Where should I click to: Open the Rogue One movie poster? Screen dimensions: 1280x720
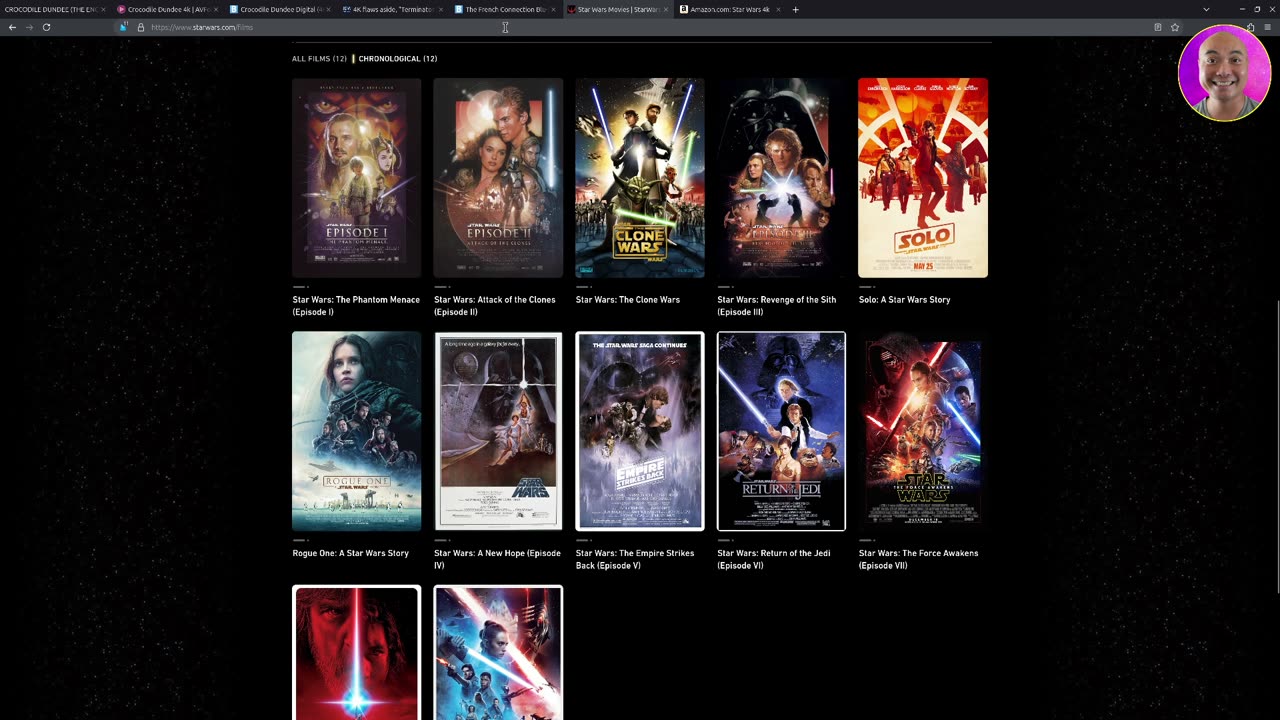[356, 431]
